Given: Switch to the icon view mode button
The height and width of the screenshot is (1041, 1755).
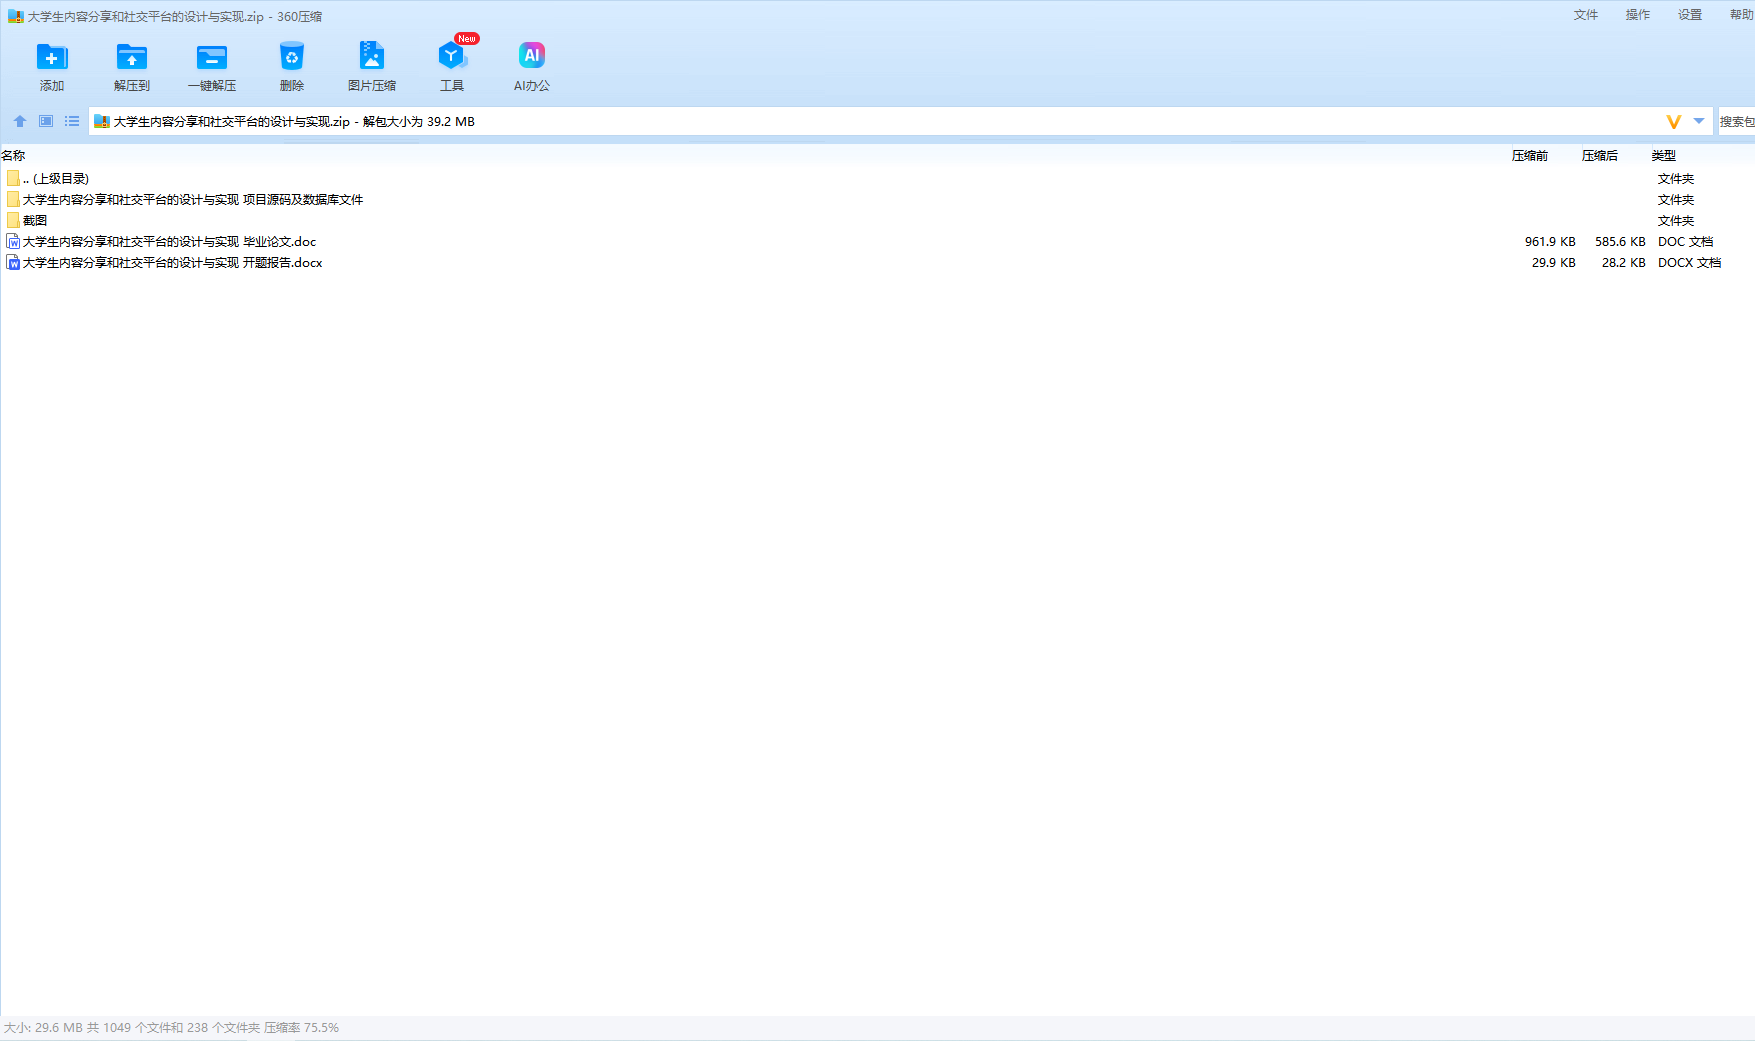Looking at the screenshot, I should (x=46, y=121).
